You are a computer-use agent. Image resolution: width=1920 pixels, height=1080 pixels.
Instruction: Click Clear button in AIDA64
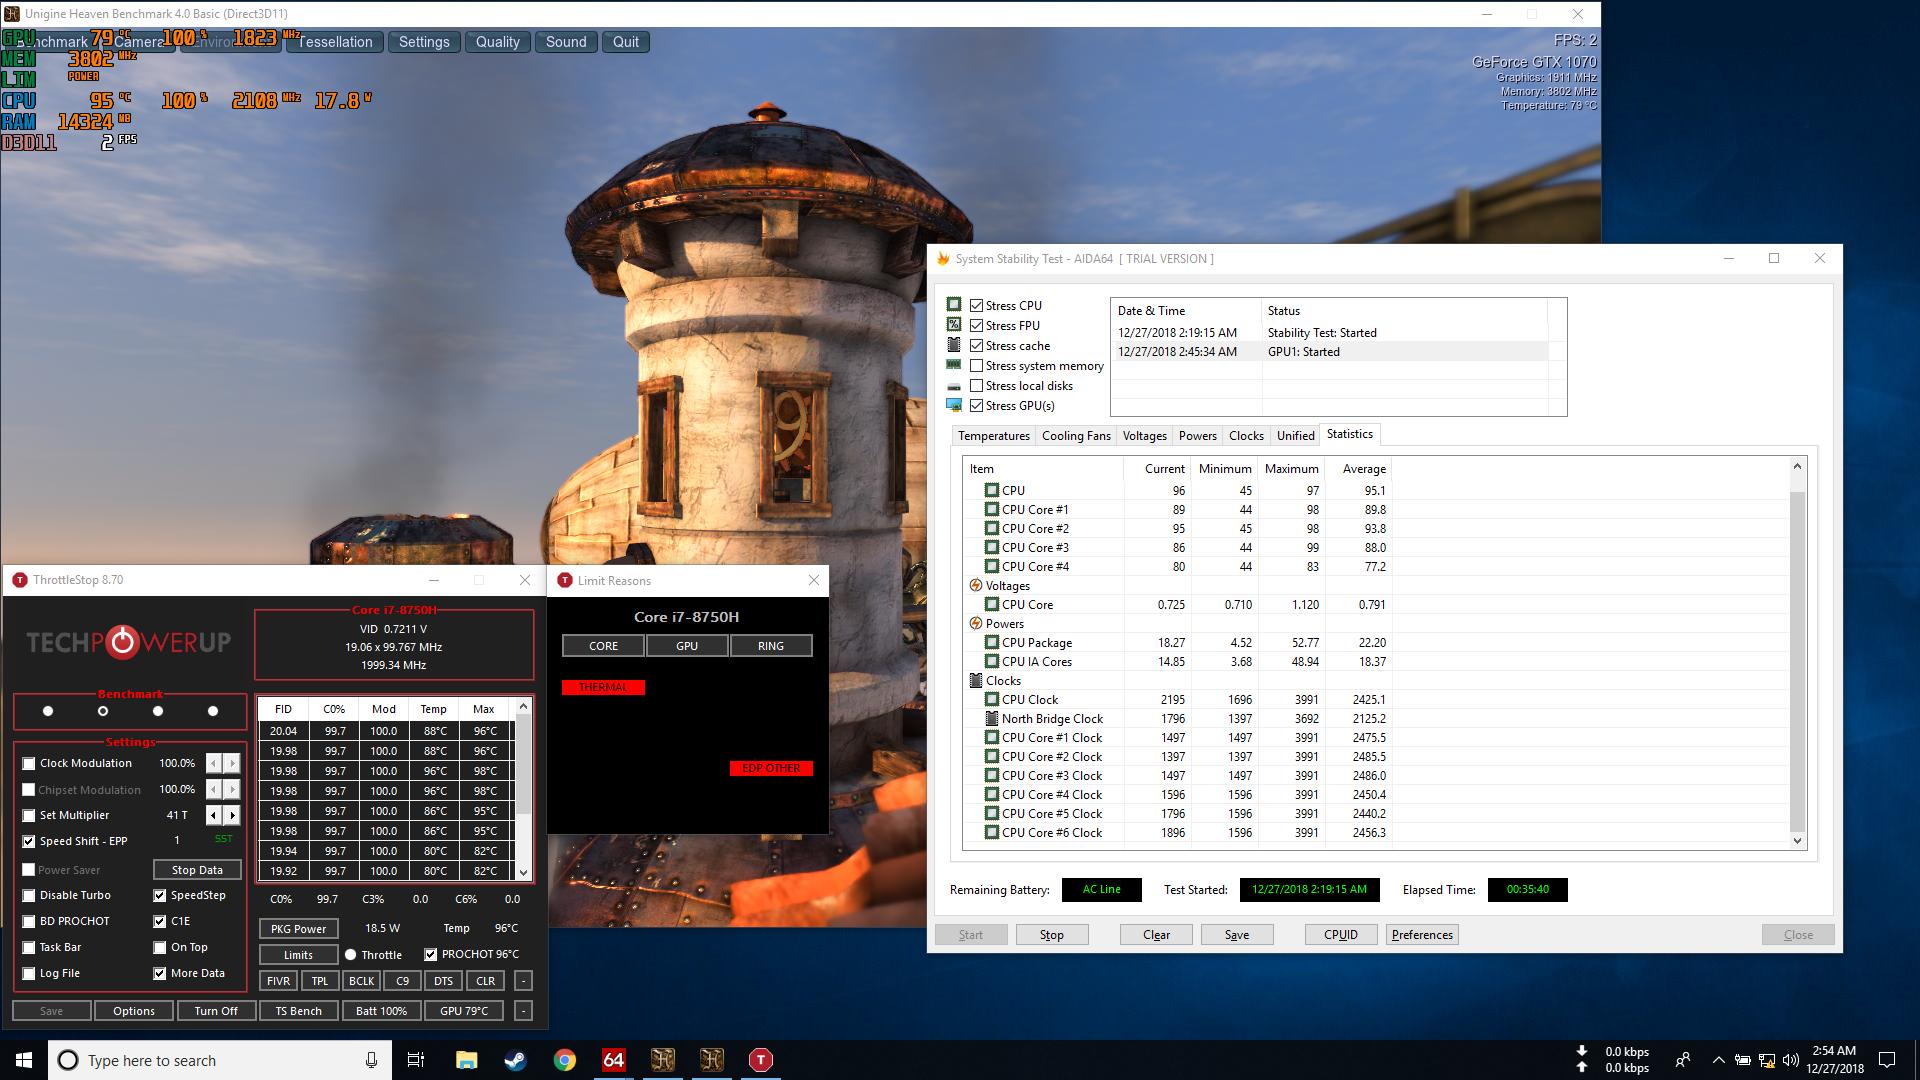pyautogui.click(x=1156, y=935)
